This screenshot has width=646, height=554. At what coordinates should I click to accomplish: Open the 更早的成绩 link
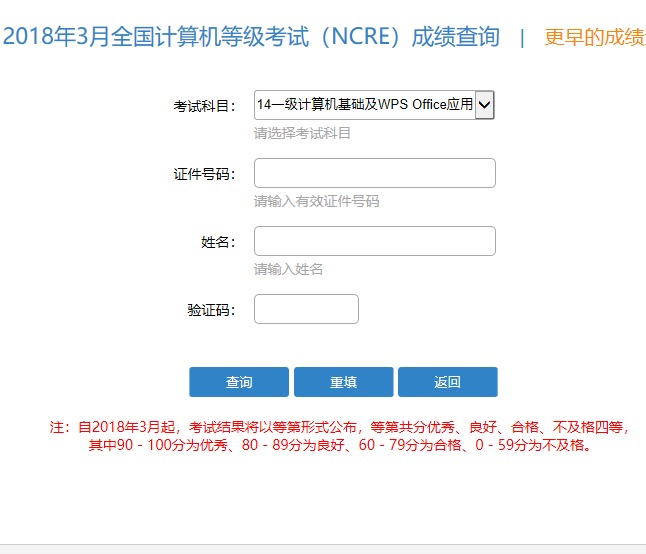pyautogui.click(x=594, y=38)
